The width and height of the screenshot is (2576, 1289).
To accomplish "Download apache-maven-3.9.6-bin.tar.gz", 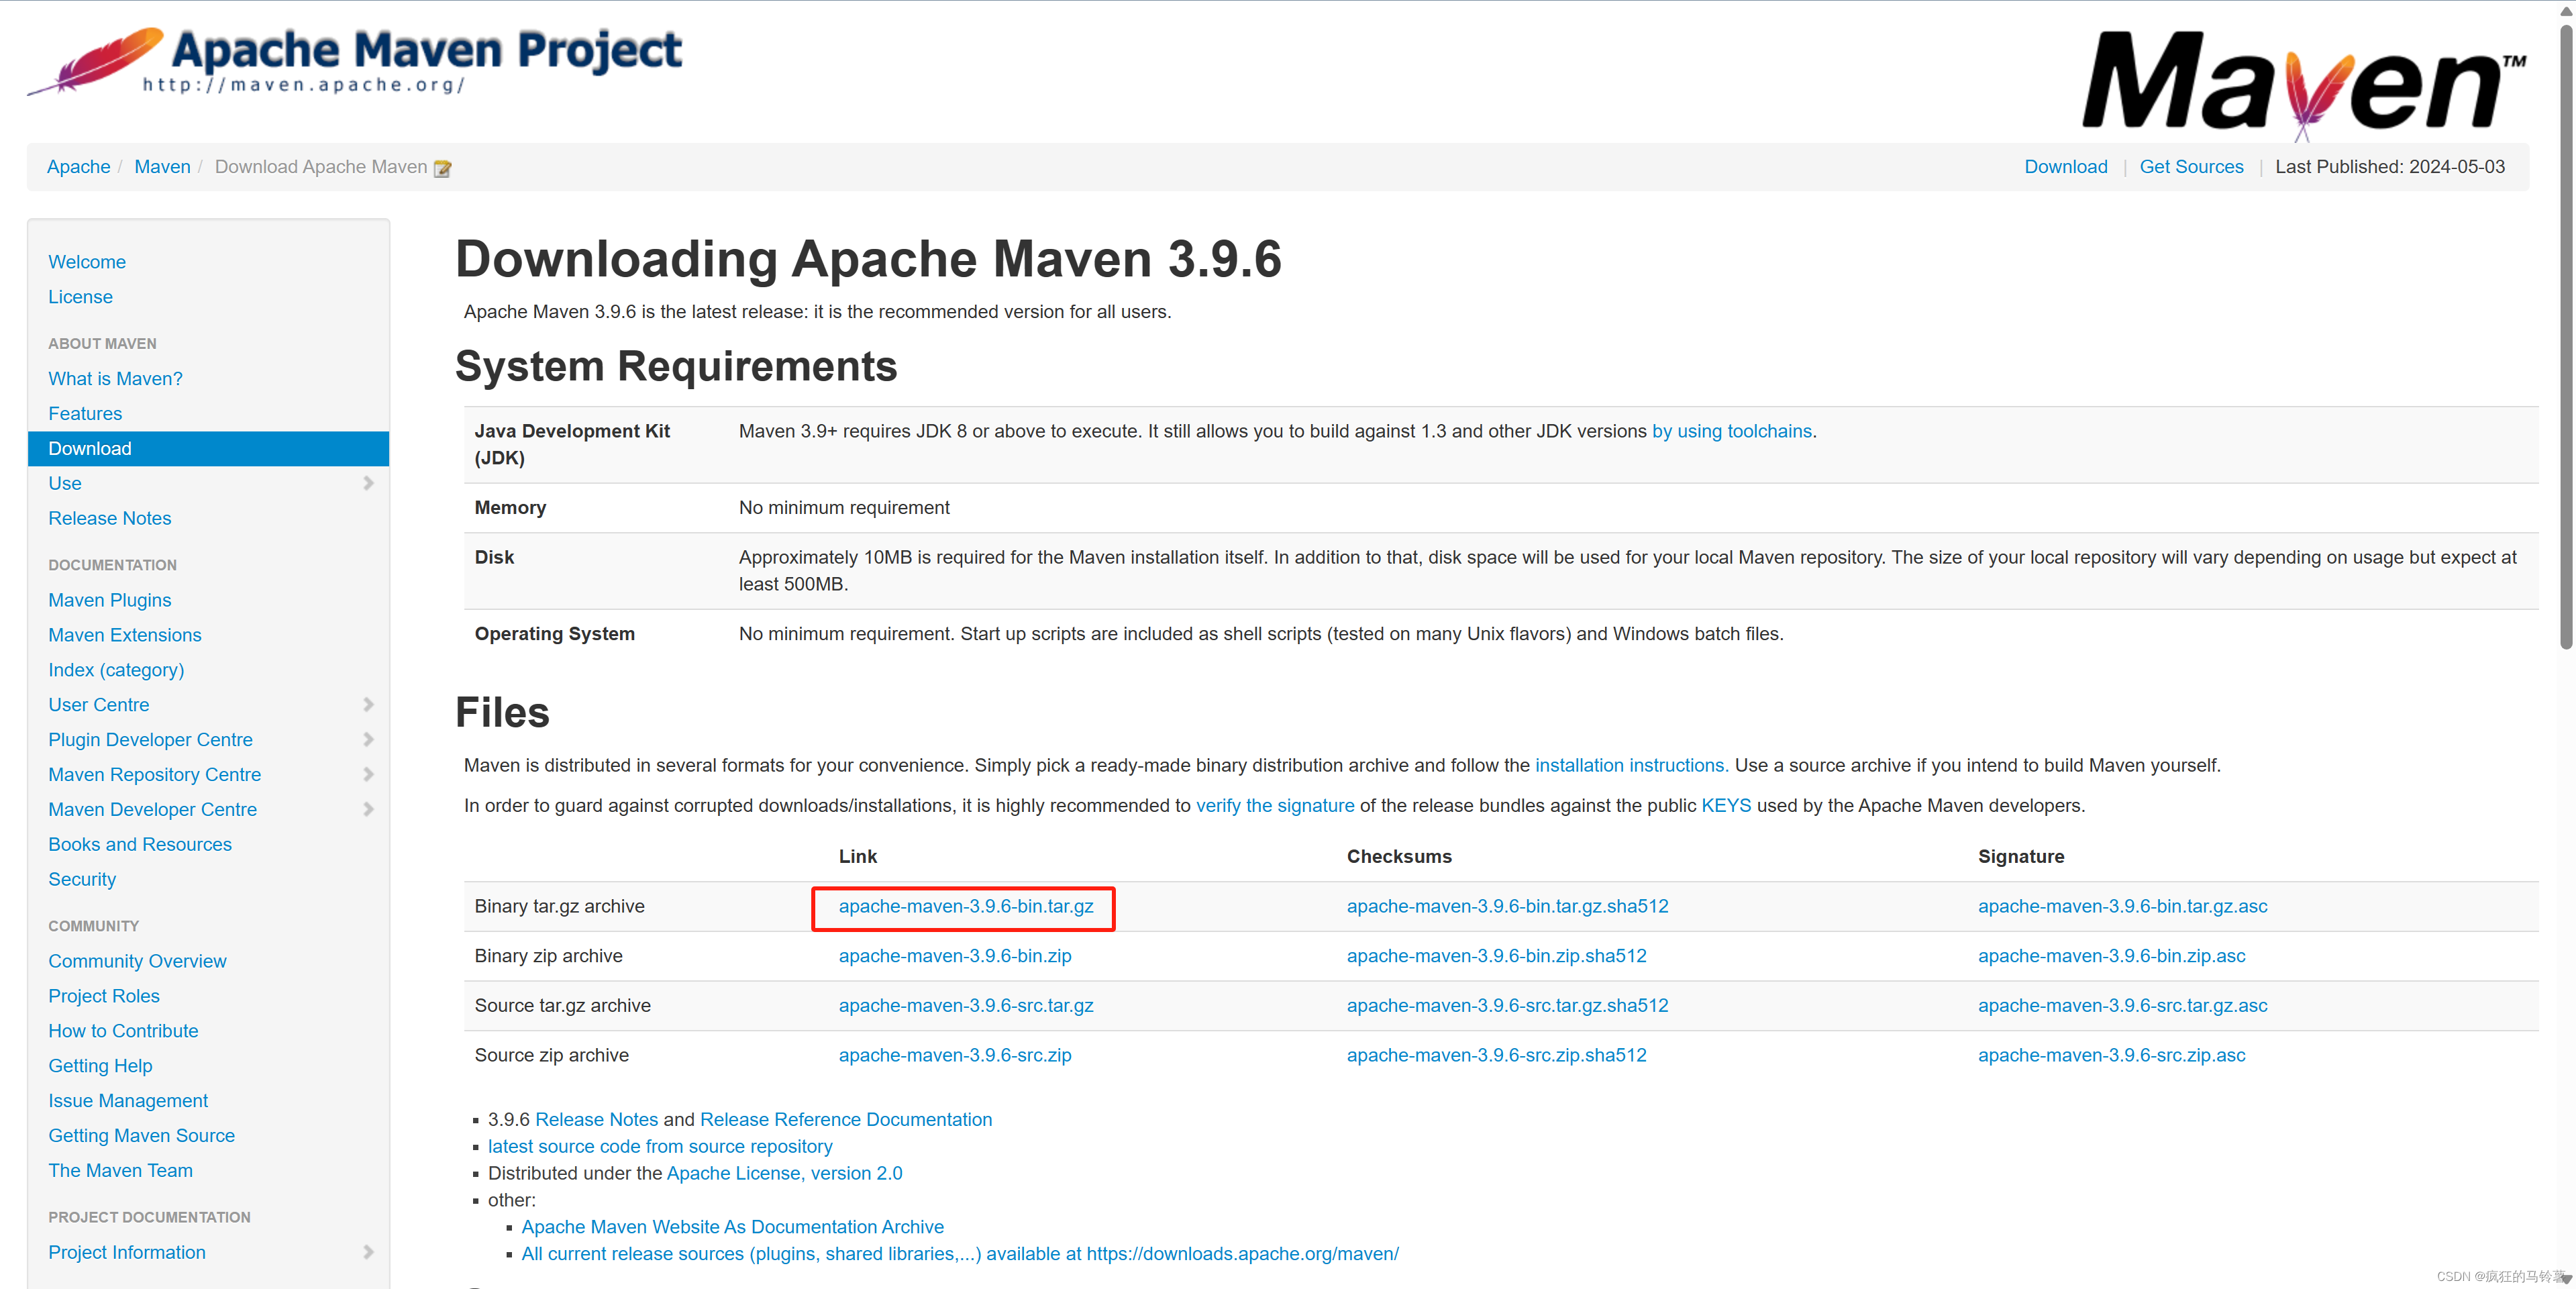I will (x=965, y=906).
